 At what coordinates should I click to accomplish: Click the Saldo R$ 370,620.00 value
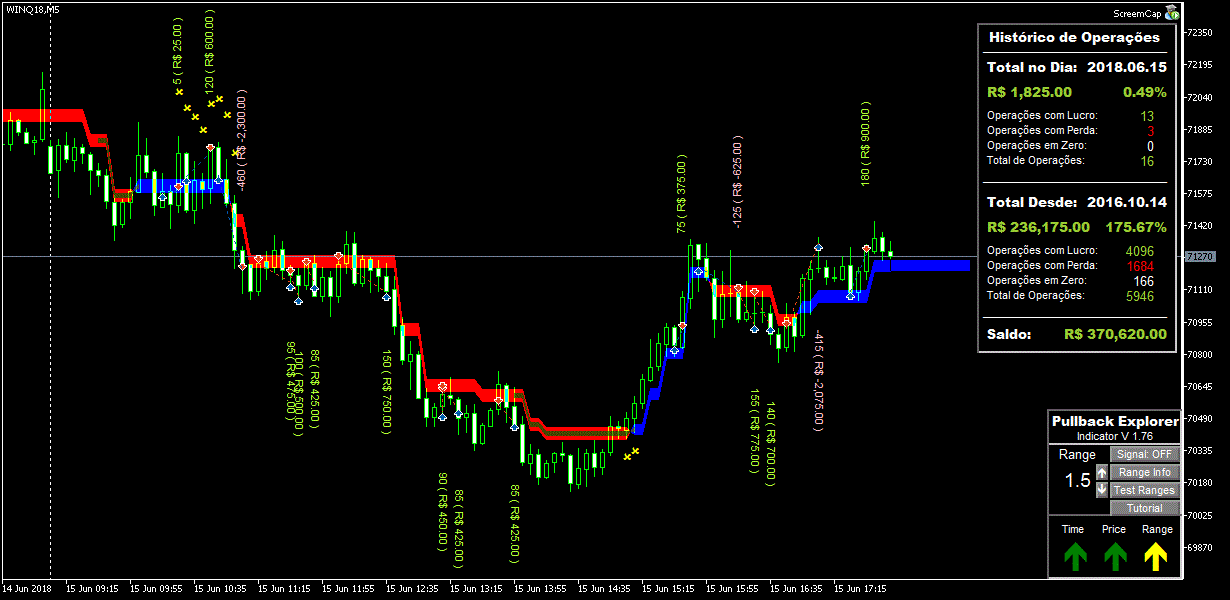[x=1115, y=334]
